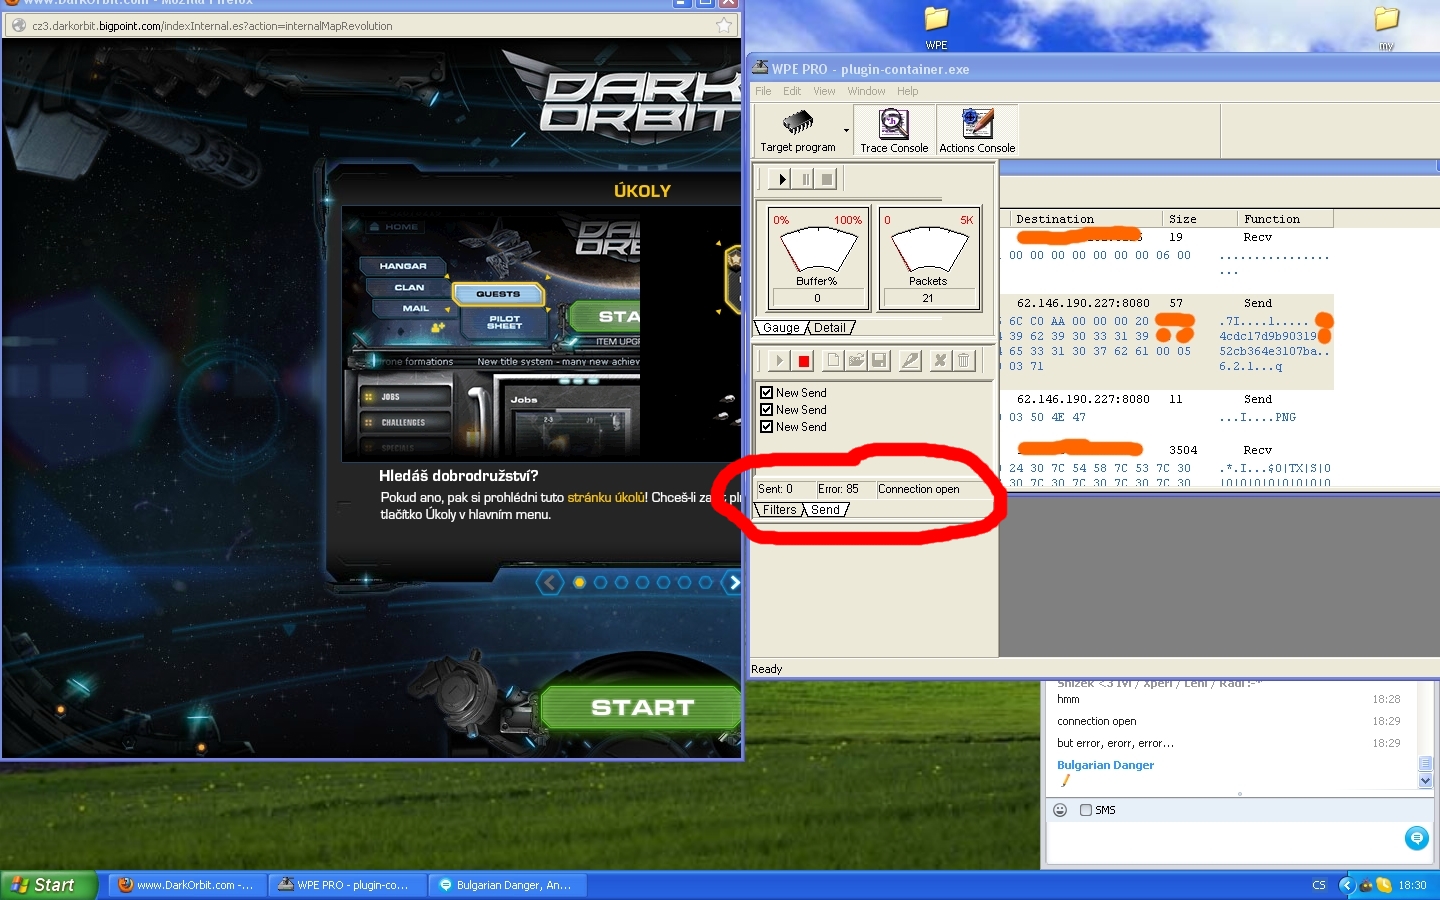The width and height of the screenshot is (1440, 900).
Task: Clear send list with trash icon
Action: pos(963,360)
